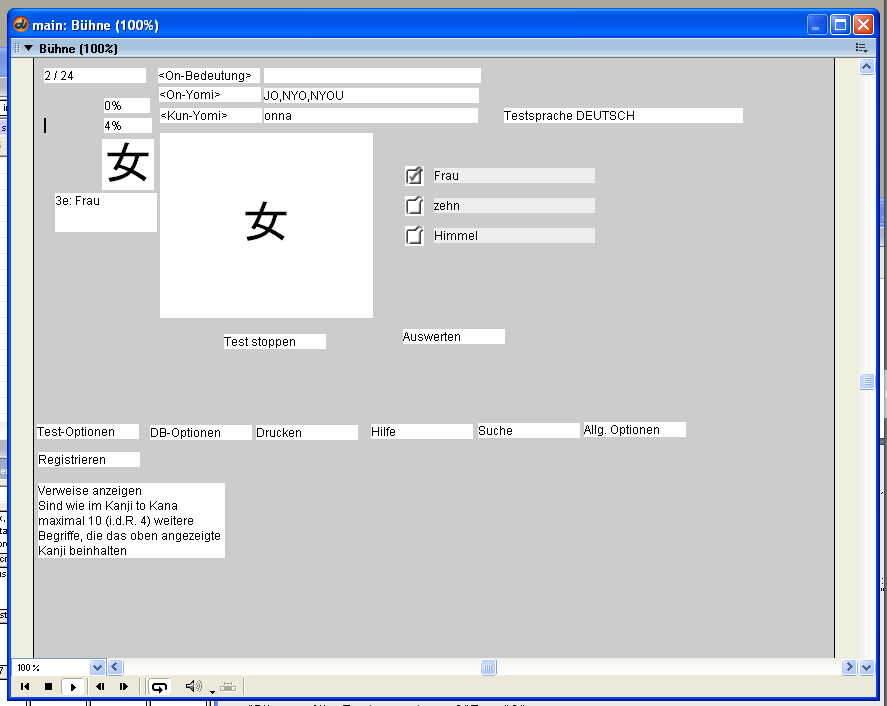Toggle loop playback icon
Screen dimensions: 887x706
point(159,687)
